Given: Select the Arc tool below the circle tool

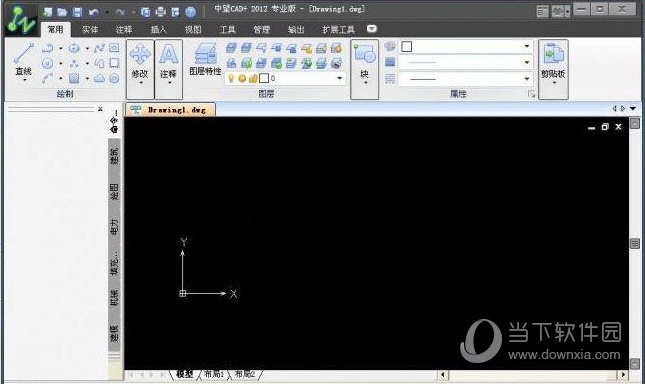Looking at the screenshot, I should click(x=48, y=78).
